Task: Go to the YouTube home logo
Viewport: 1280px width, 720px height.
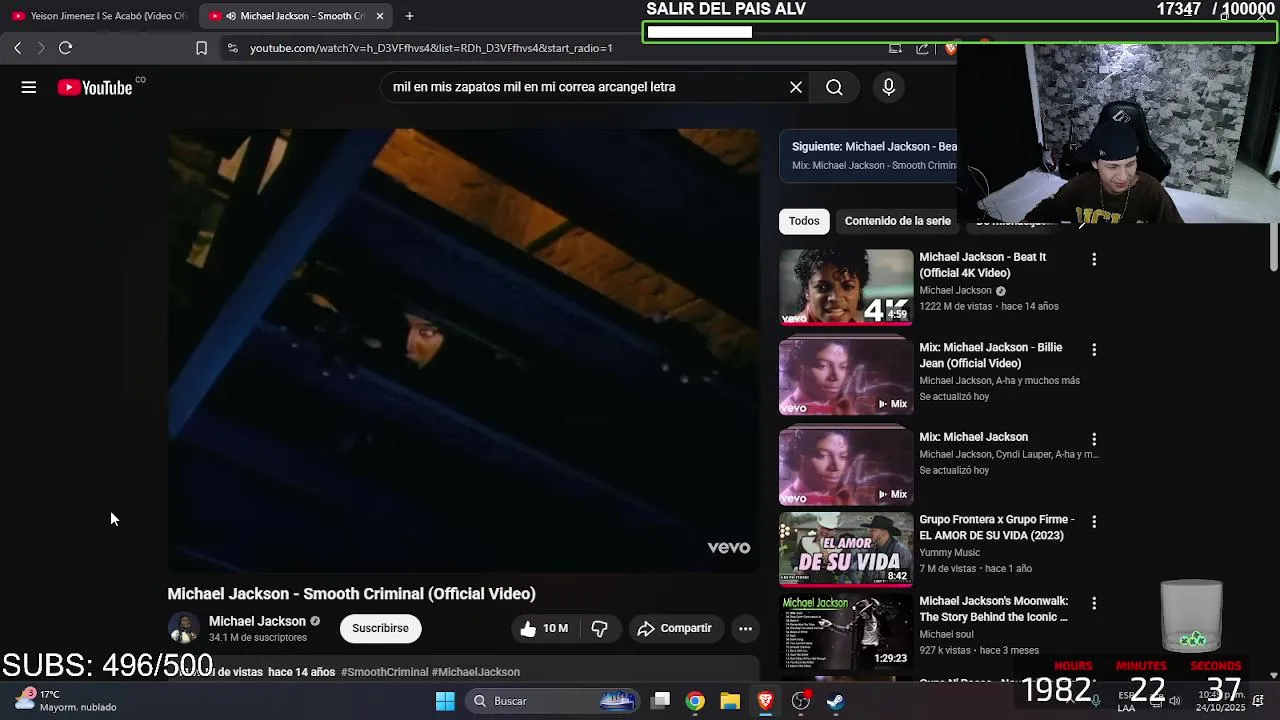Action: (x=95, y=88)
